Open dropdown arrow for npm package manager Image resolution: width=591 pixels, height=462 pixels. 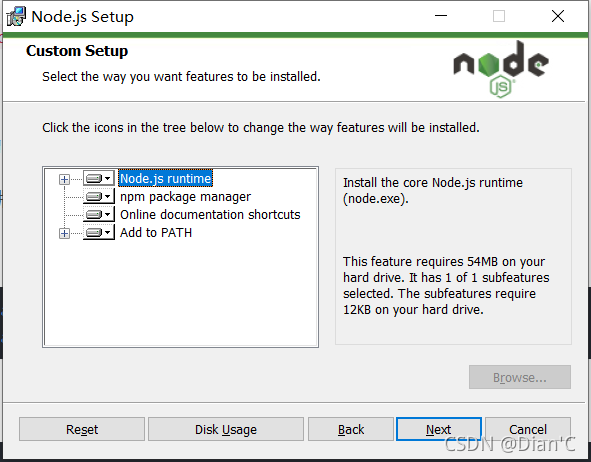(x=108, y=197)
